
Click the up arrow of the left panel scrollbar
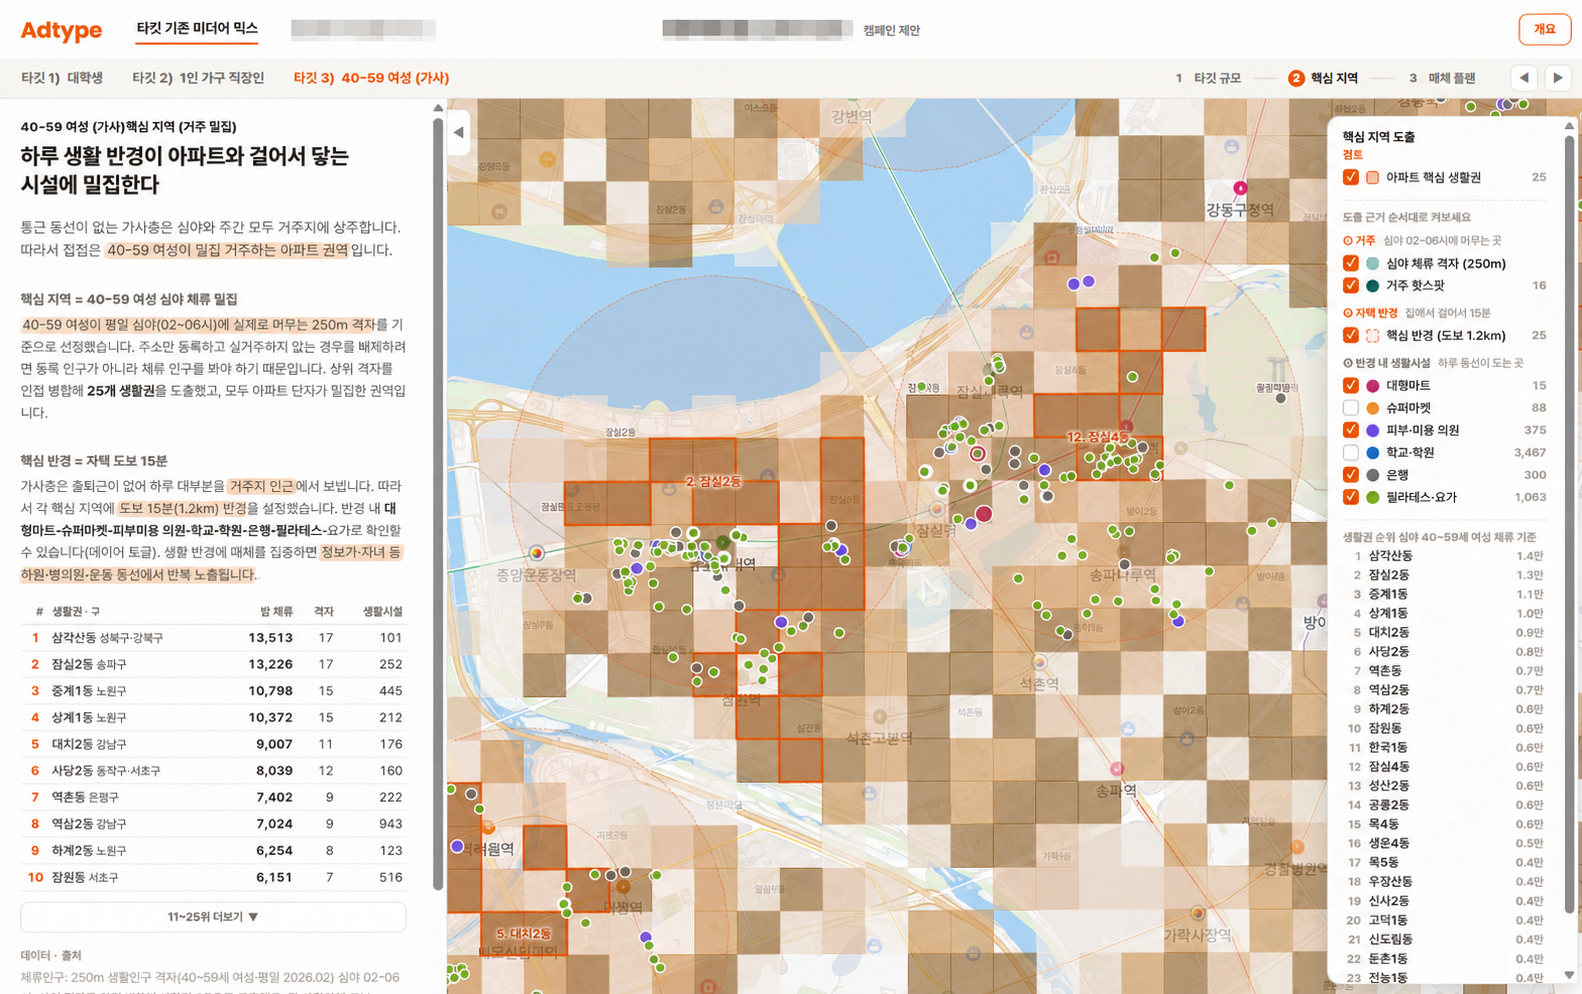[x=438, y=108]
